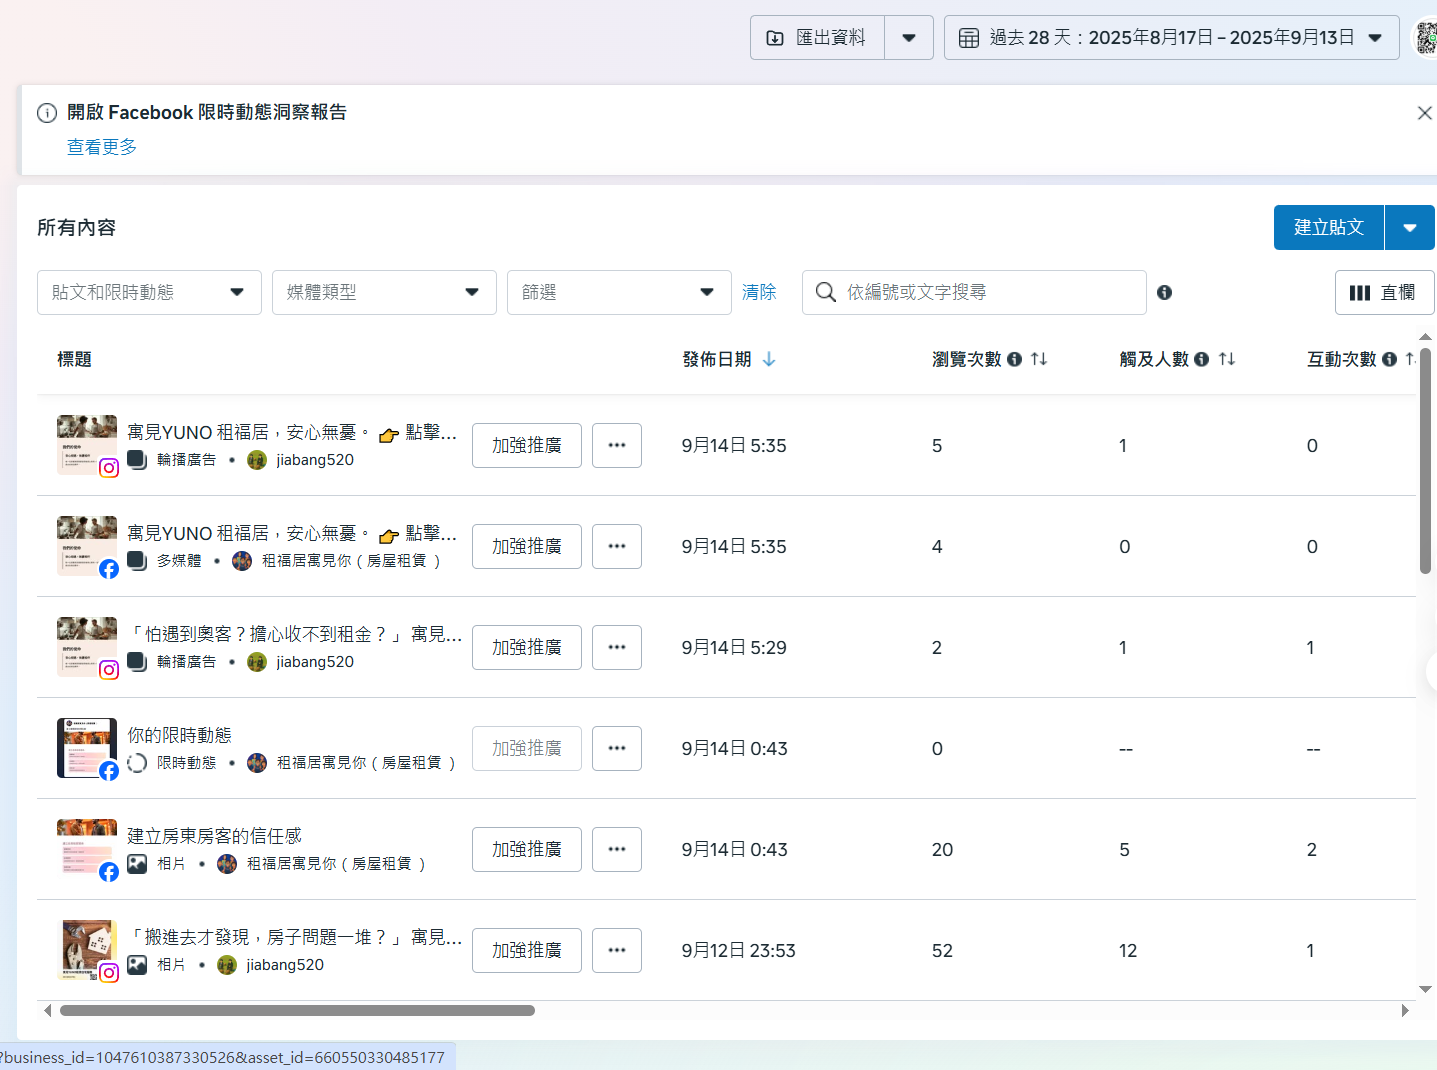Click the 發佈日期 descending sort arrow
This screenshot has width=1437, height=1070.
pos(769,359)
